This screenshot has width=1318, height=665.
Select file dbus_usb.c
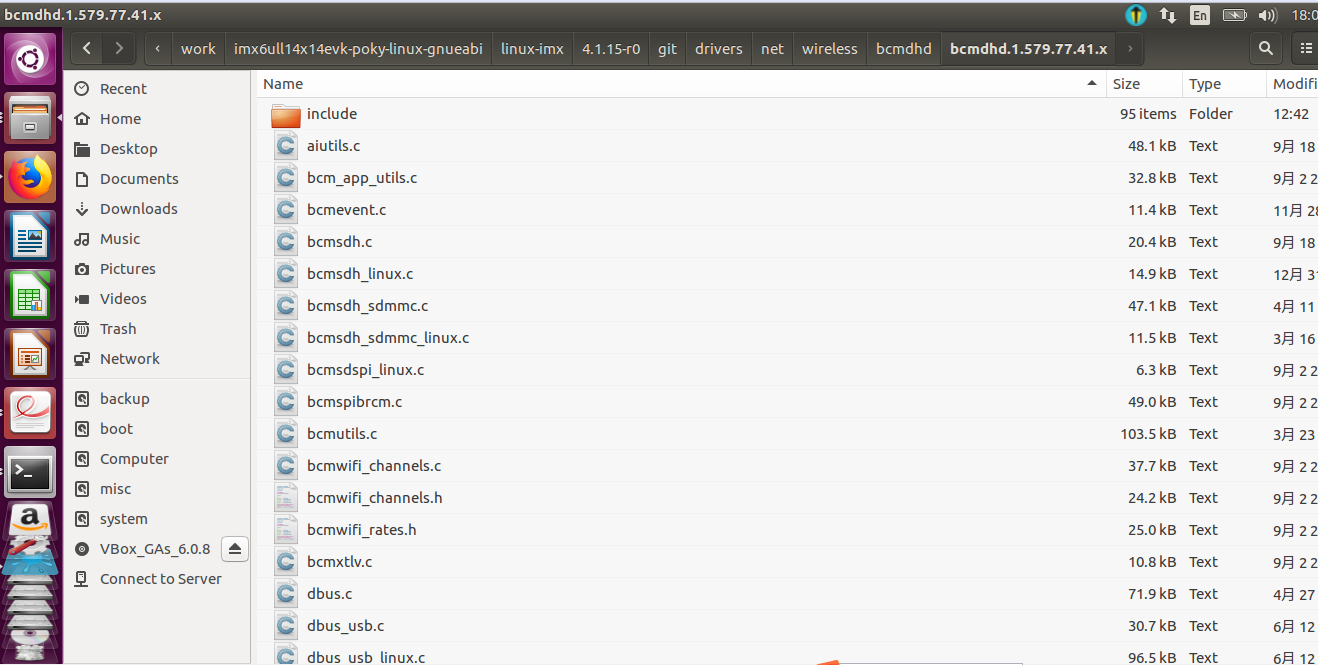345,626
